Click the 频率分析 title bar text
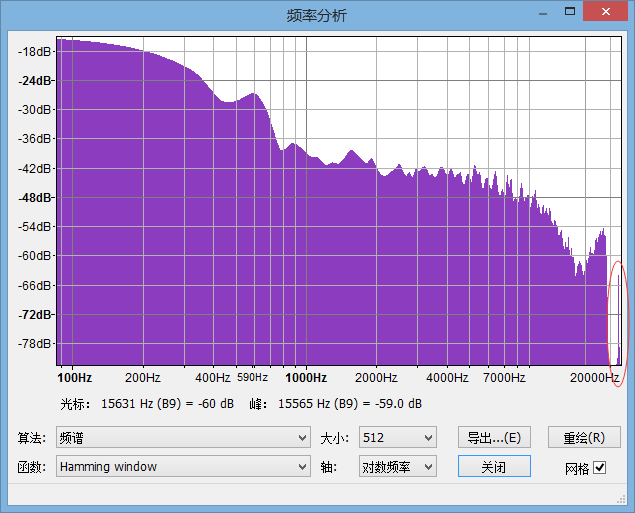Screen dimensions: 635x513 click(316, 15)
